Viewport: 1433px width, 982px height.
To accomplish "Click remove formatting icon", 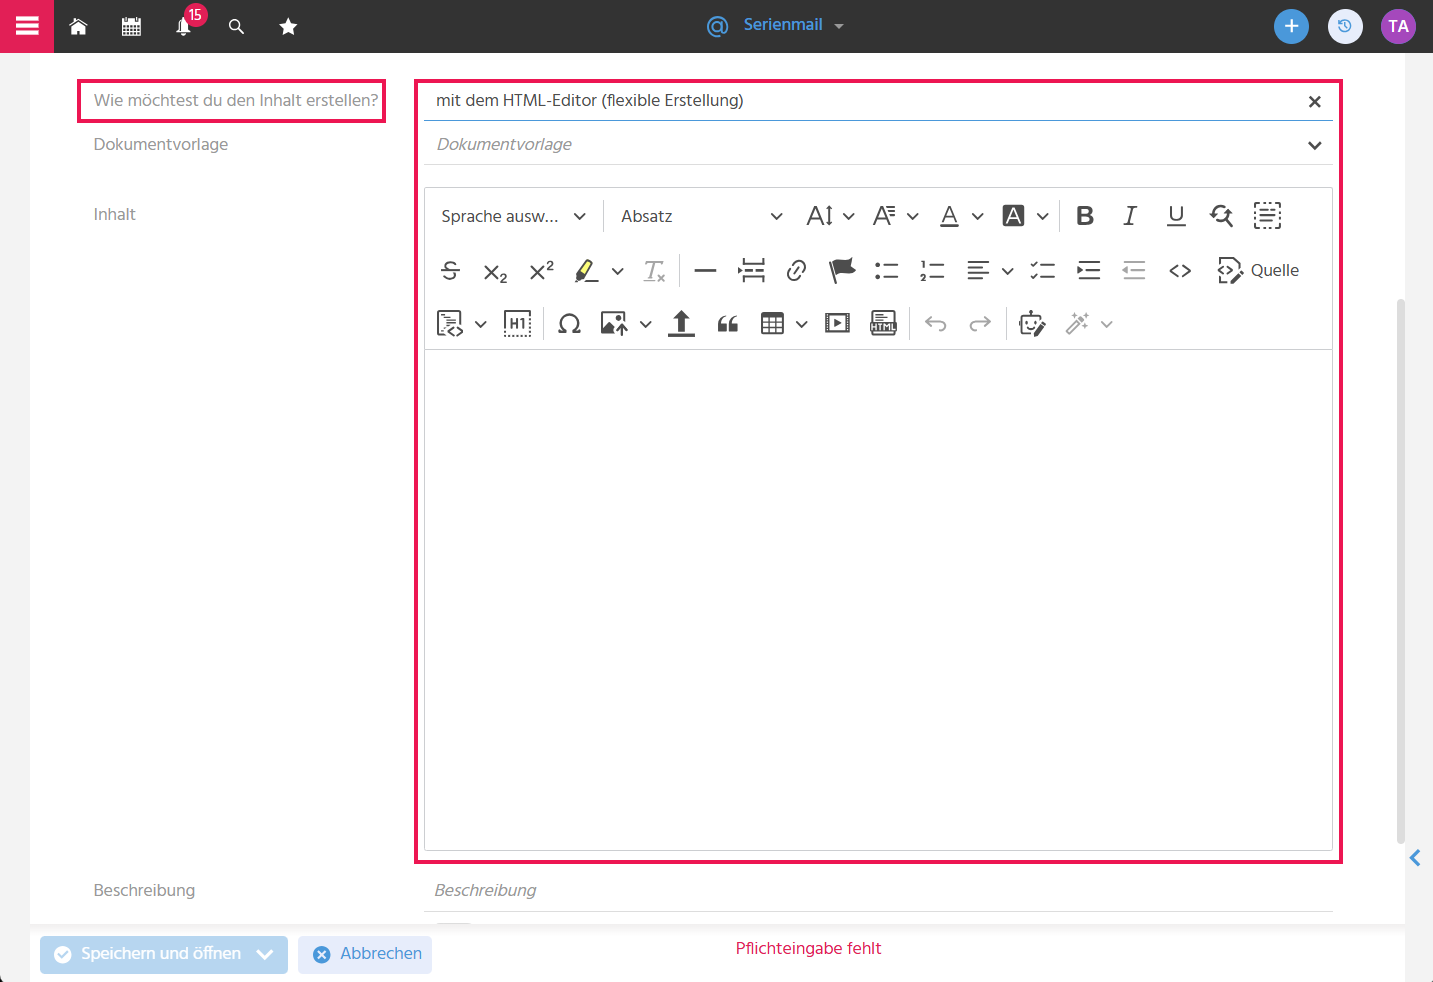I will pos(655,270).
